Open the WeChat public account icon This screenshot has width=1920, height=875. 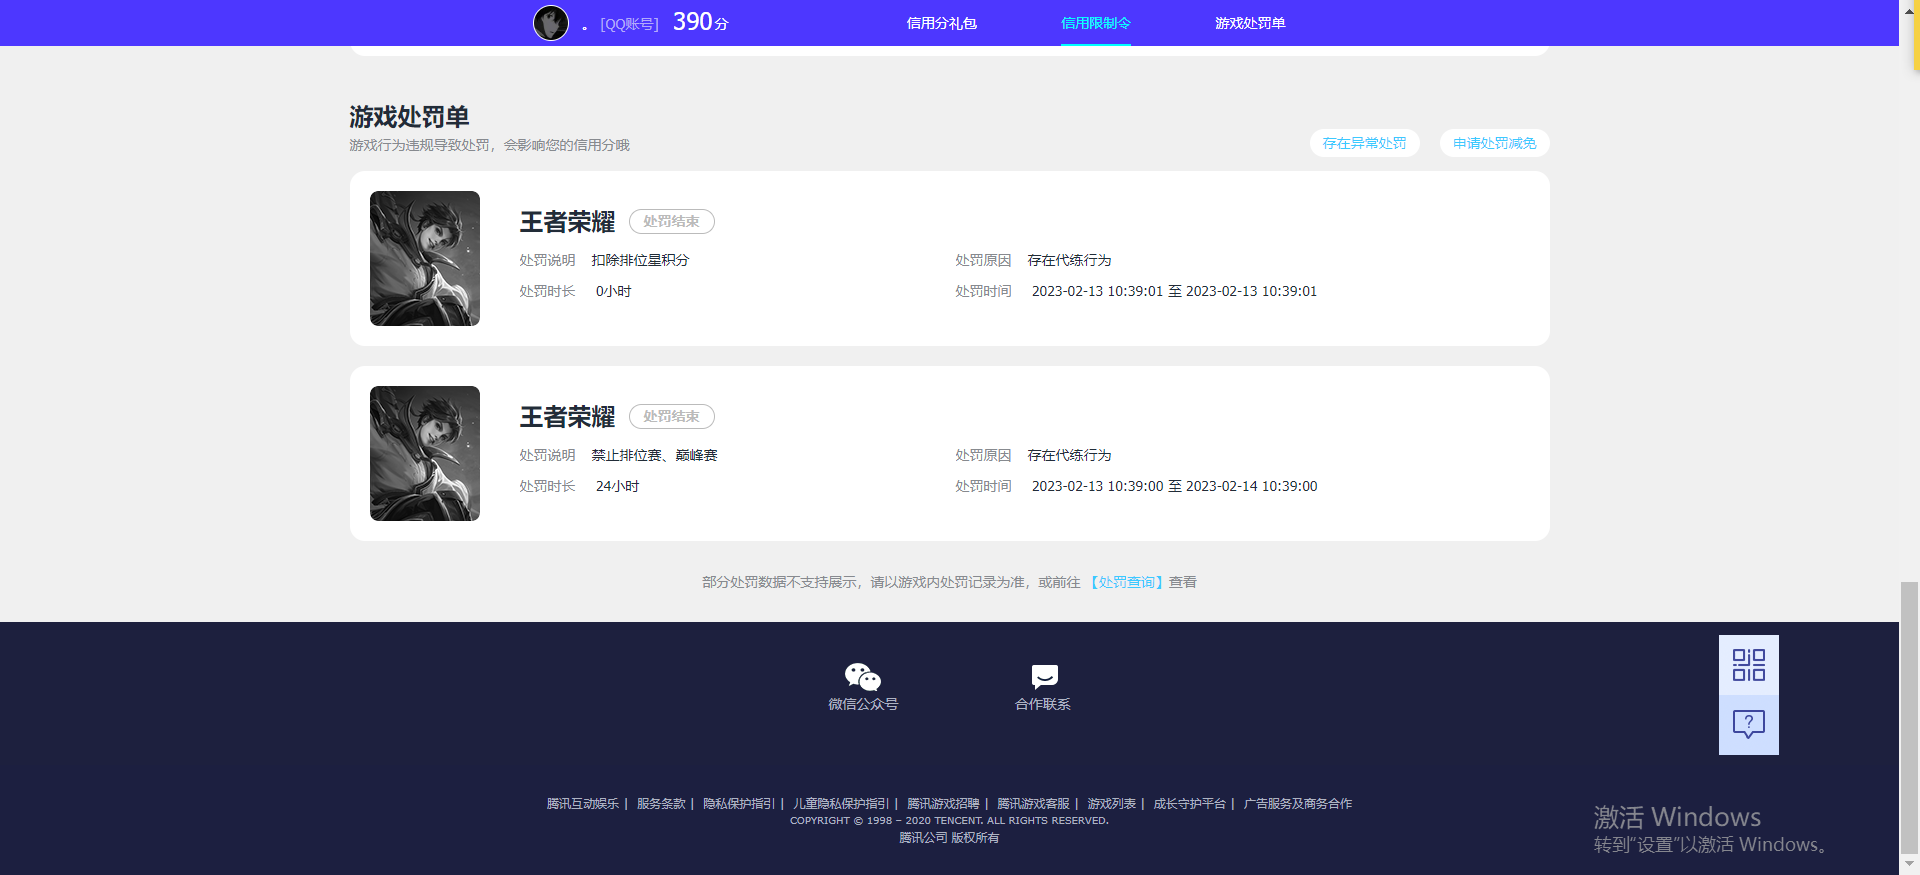point(862,677)
